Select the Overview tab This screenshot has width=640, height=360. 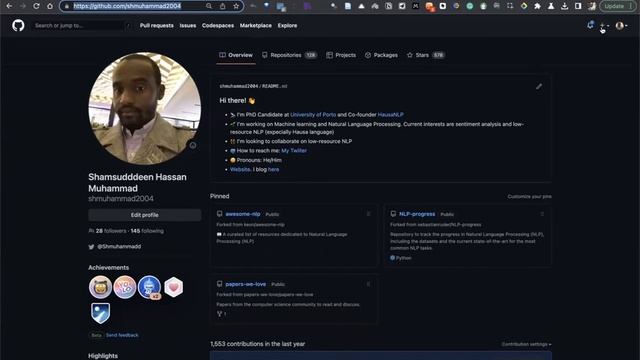236,55
